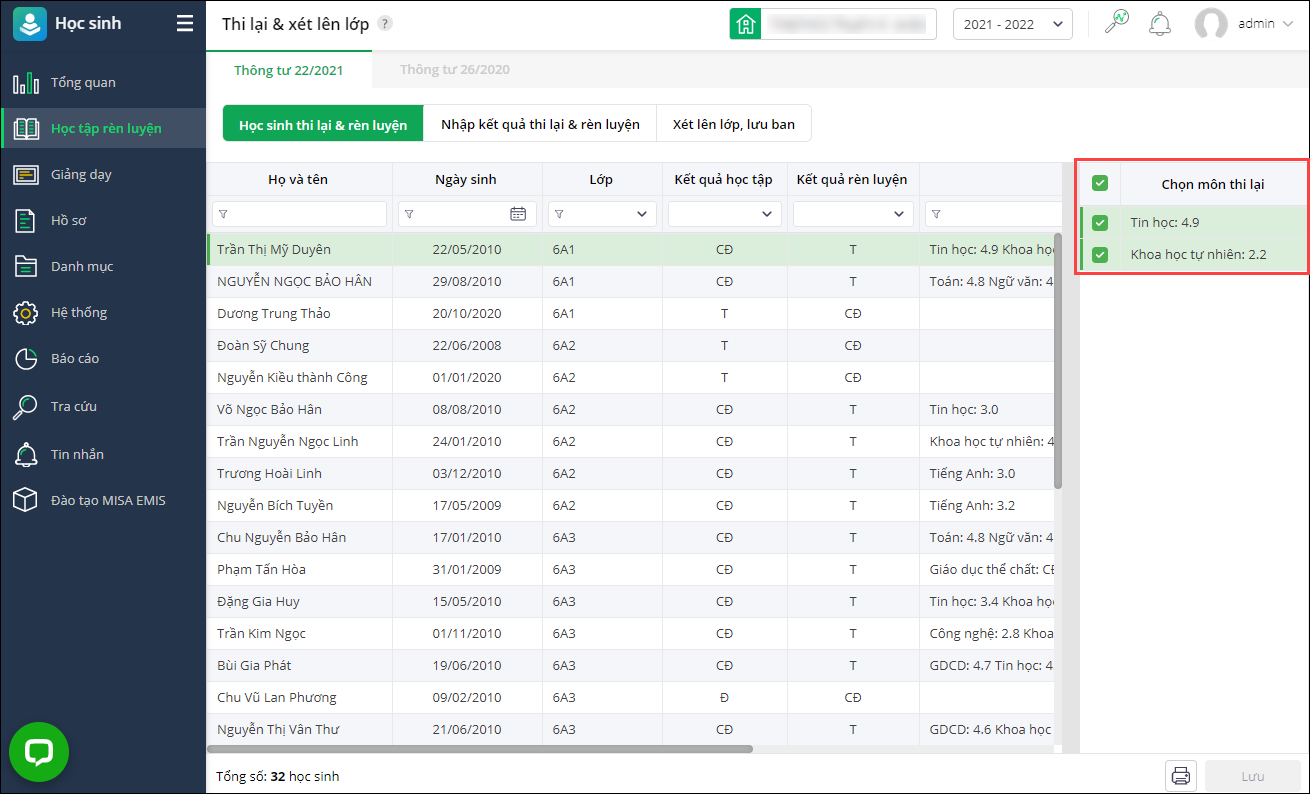Click the print icon beside Lưu
The height and width of the screenshot is (794, 1310).
pos(1181,776)
